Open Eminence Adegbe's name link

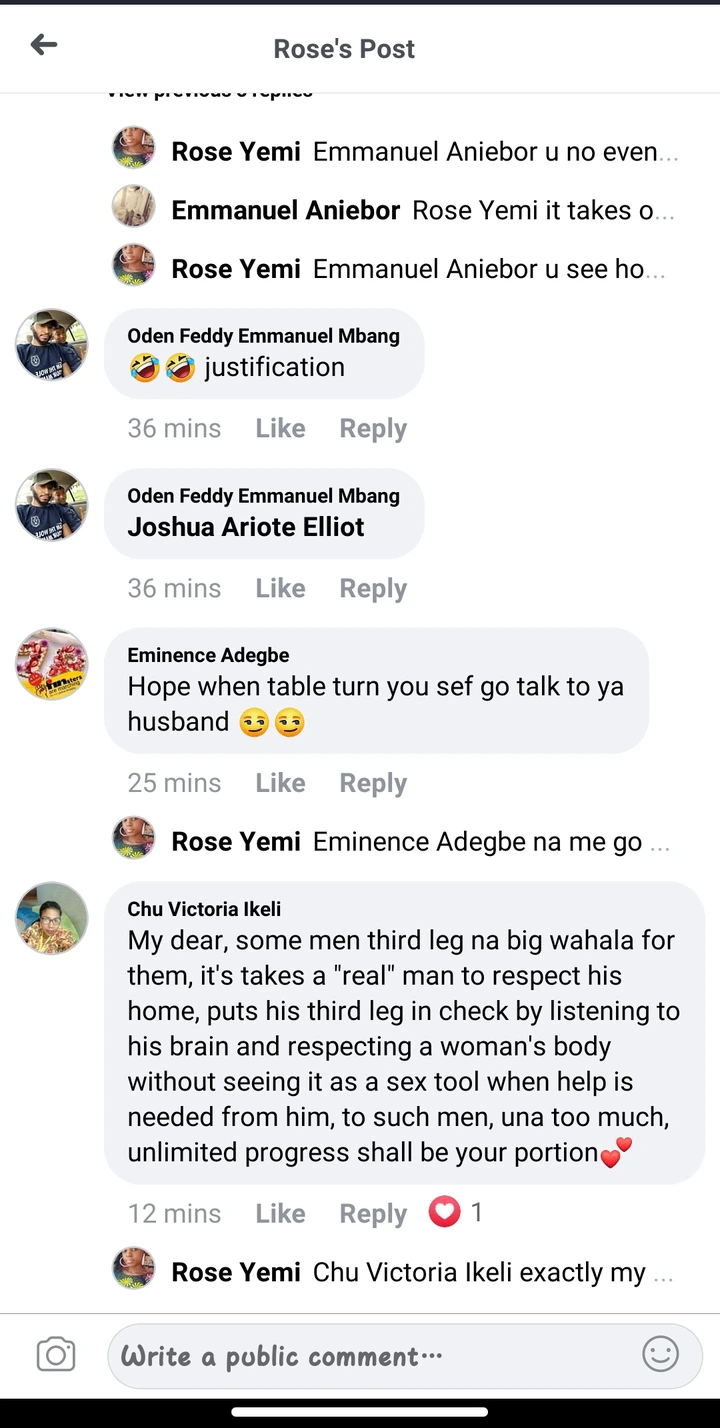point(208,655)
